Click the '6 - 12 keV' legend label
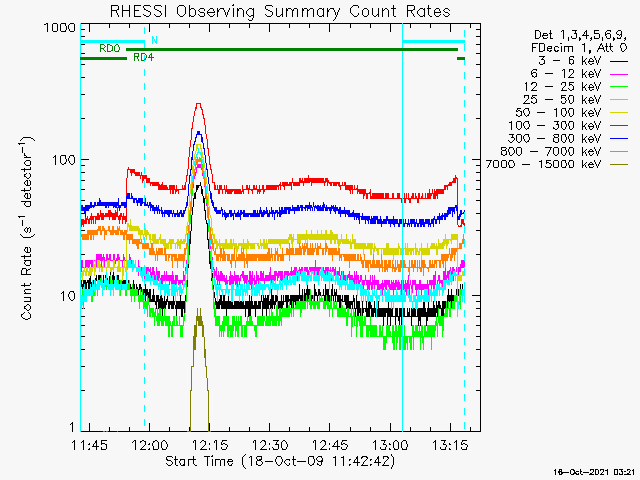This screenshot has height=480, width=640. coord(566,74)
